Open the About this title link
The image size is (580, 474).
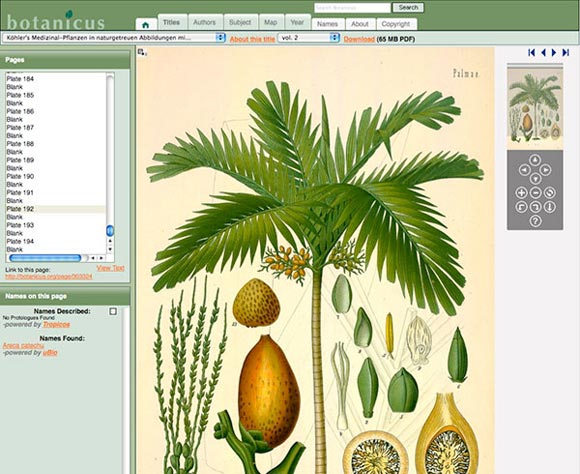[253, 39]
